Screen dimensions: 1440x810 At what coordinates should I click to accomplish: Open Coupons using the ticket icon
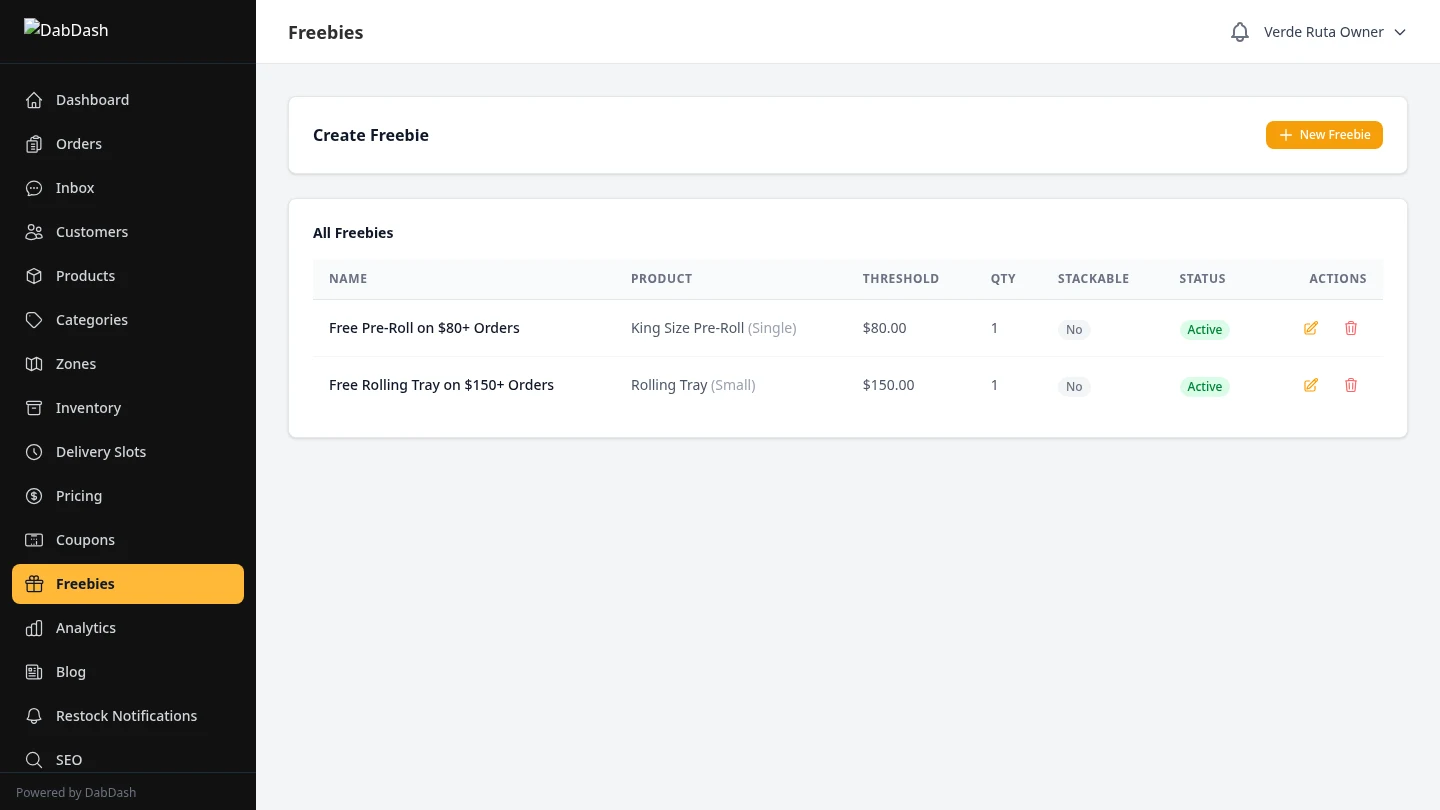pos(34,540)
